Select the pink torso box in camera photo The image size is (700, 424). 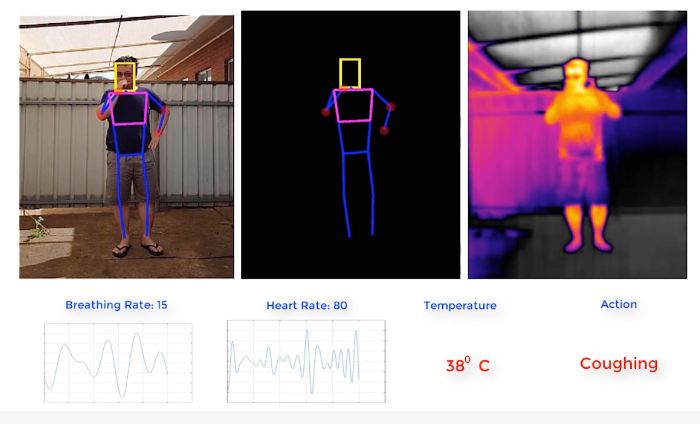tap(128, 108)
